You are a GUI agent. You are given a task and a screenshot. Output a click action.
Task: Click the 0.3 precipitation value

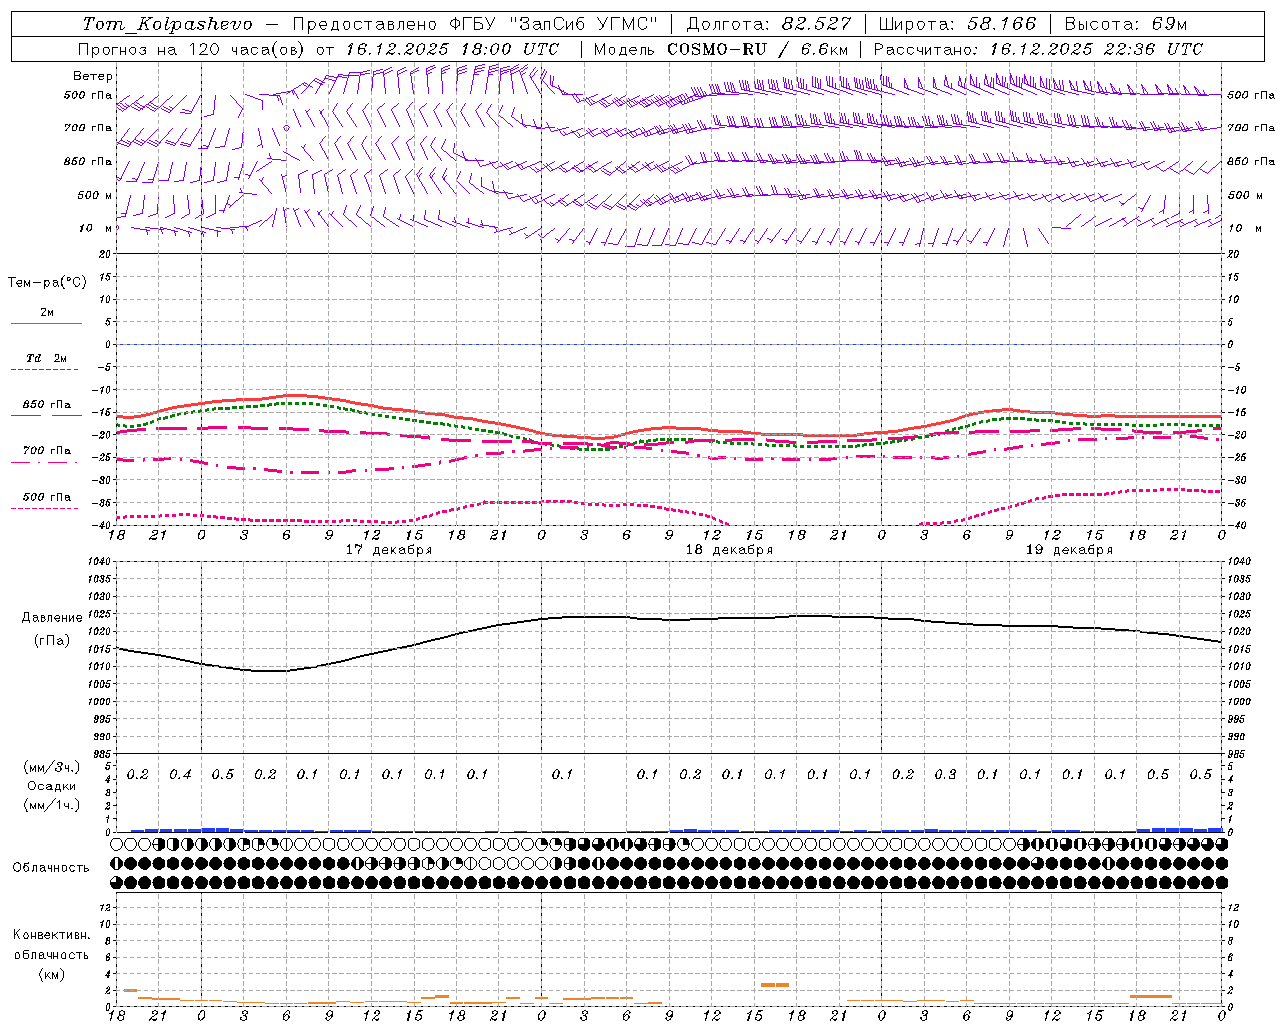click(x=945, y=774)
